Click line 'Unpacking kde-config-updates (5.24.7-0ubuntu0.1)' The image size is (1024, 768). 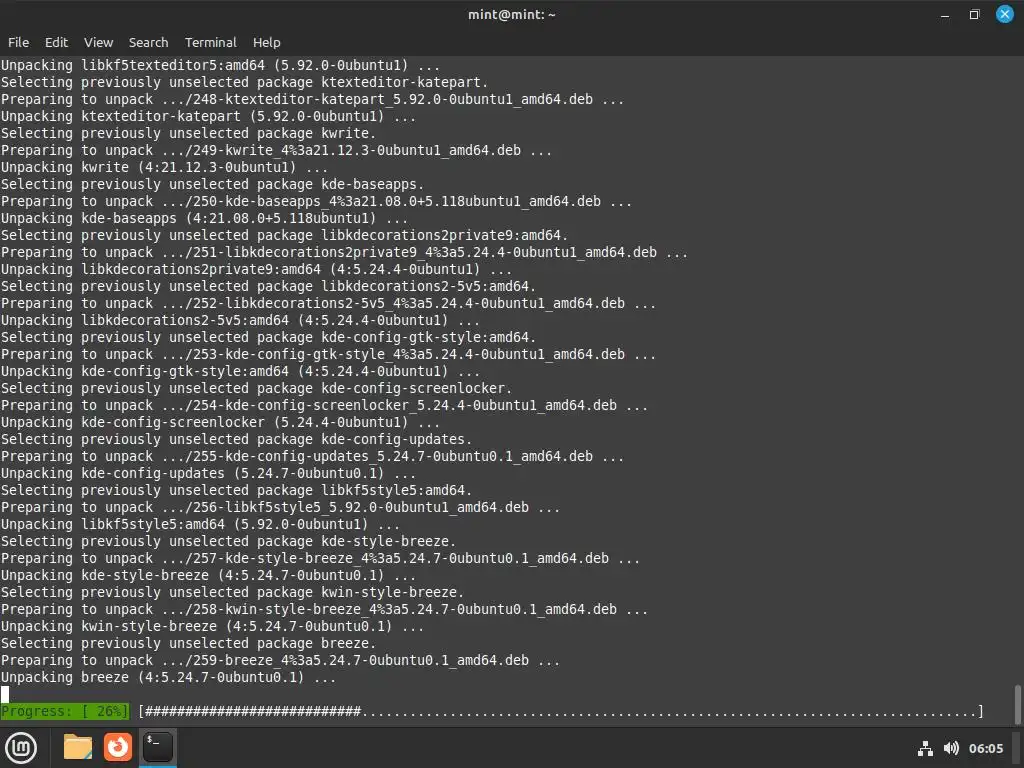[x=208, y=473]
